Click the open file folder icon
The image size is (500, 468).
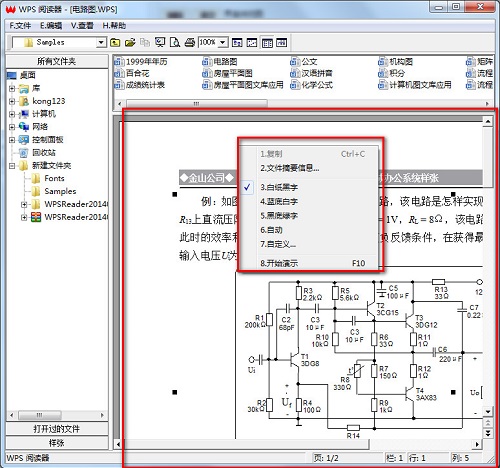pyautogui.click(x=130, y=42)
